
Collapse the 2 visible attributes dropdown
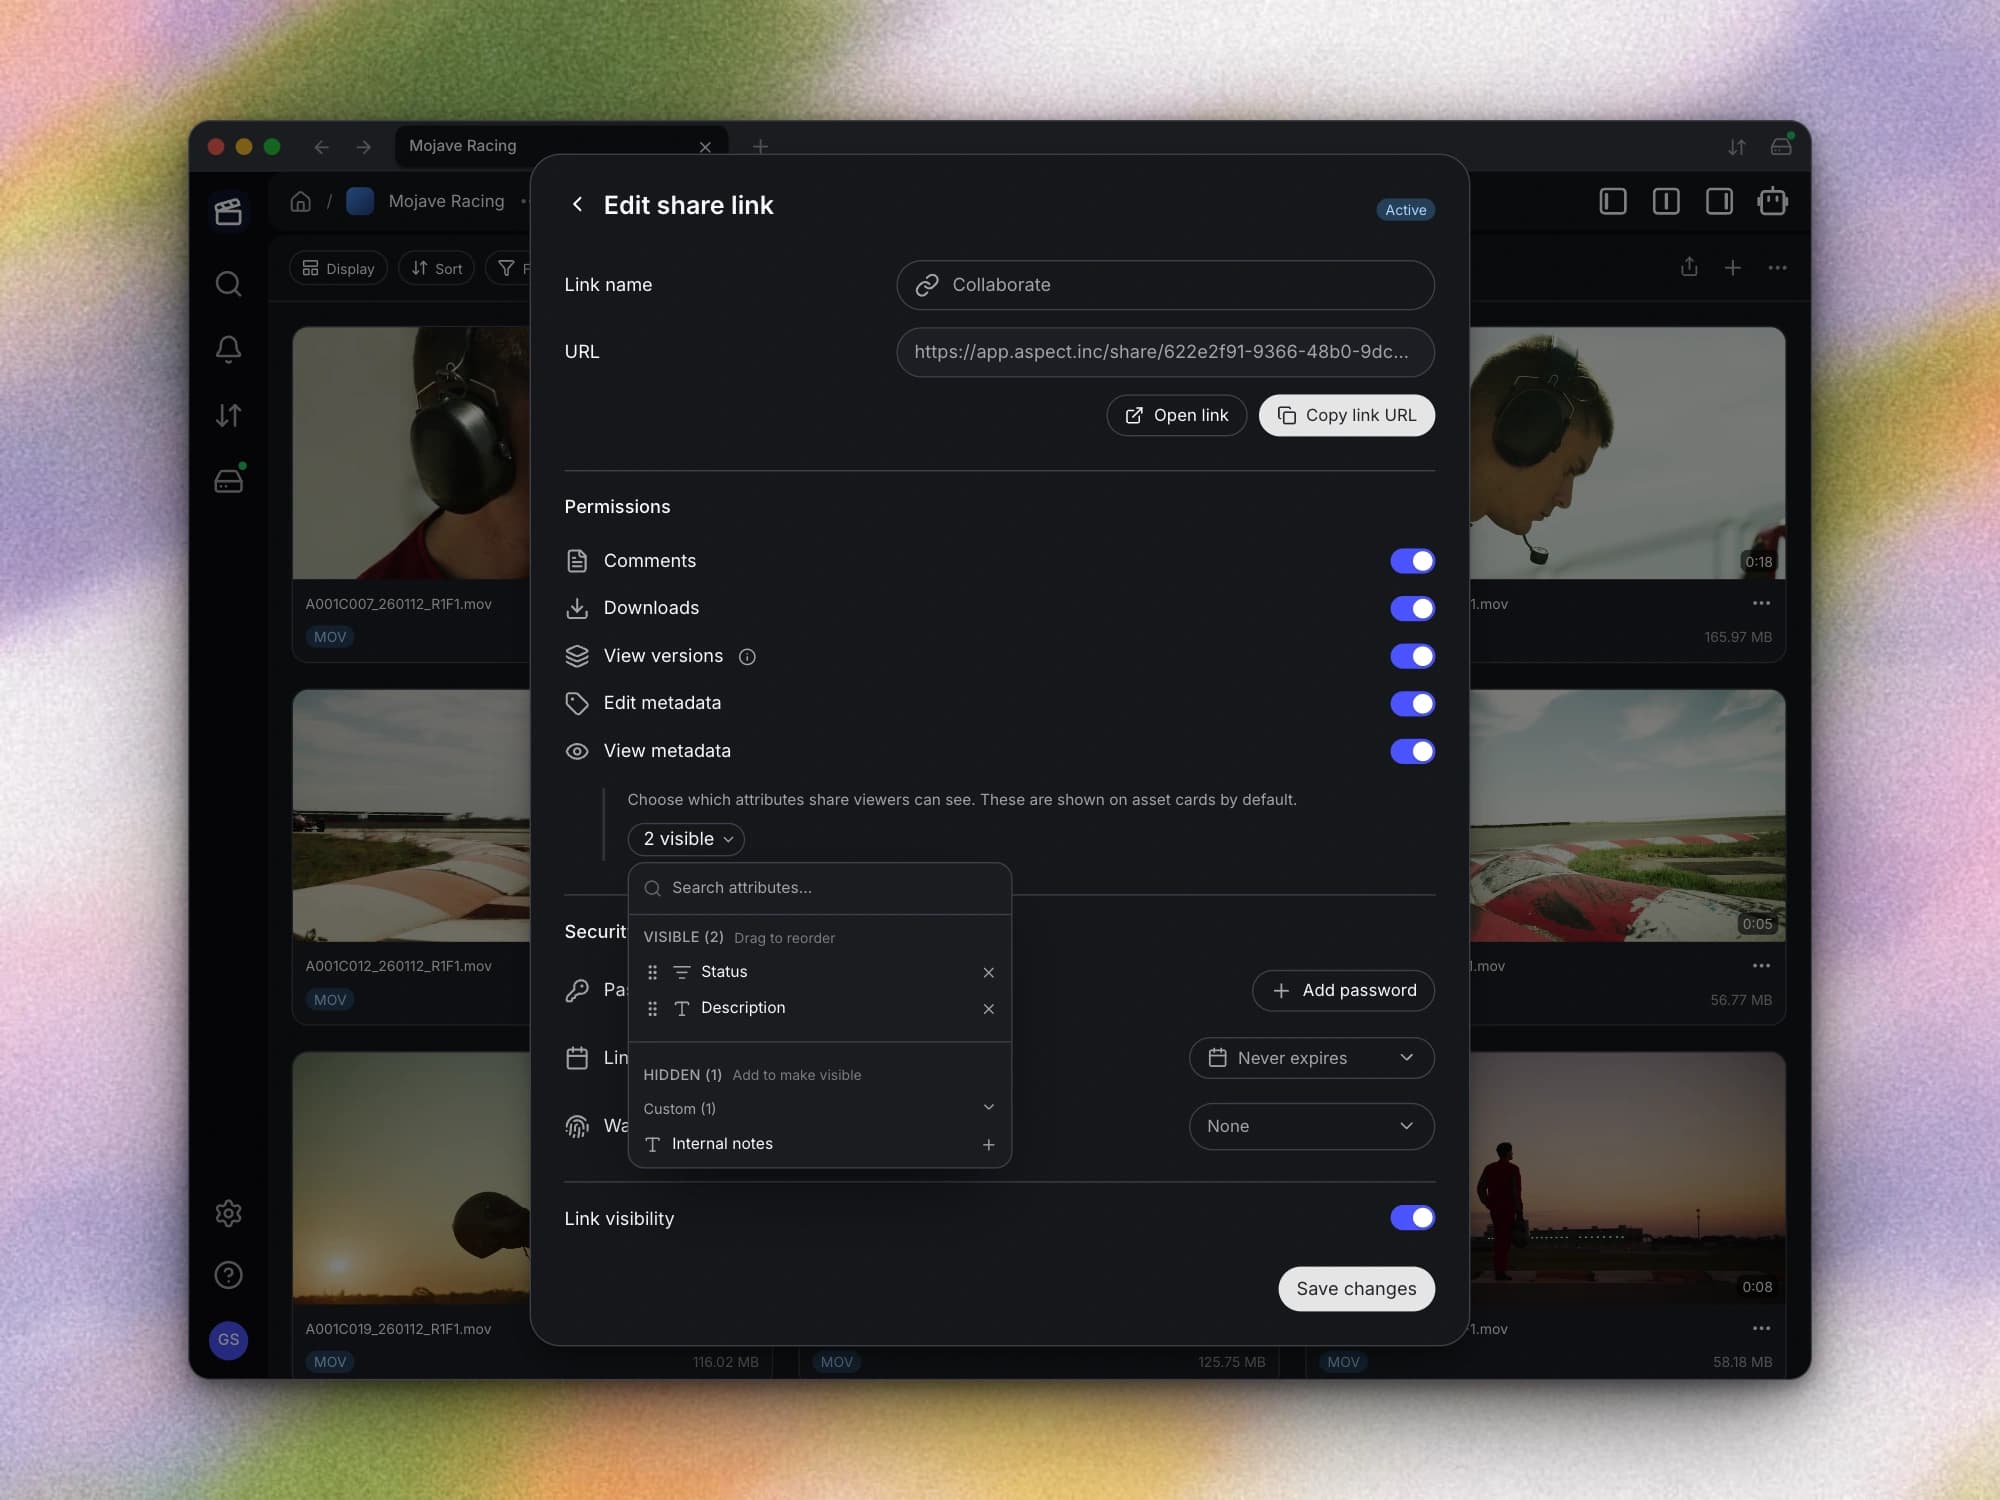coord(686,839)
